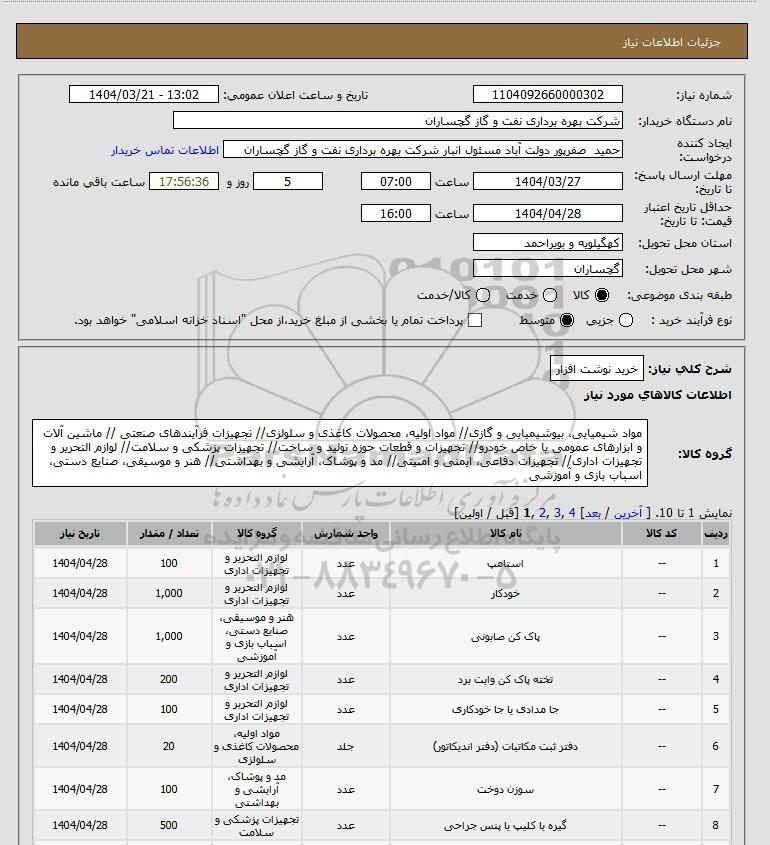Click the deadline hour field 07:00
770x845 pixels.
tap(396, 182)
